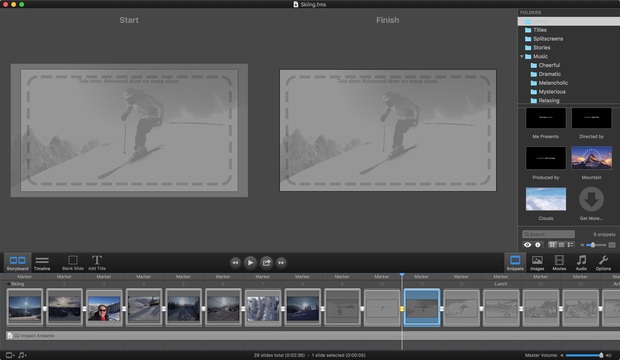Open the audio track popup at bottom-left
The height and width of the screenshot is (360, 620).
pyautogui.click(x=23, y=355)
